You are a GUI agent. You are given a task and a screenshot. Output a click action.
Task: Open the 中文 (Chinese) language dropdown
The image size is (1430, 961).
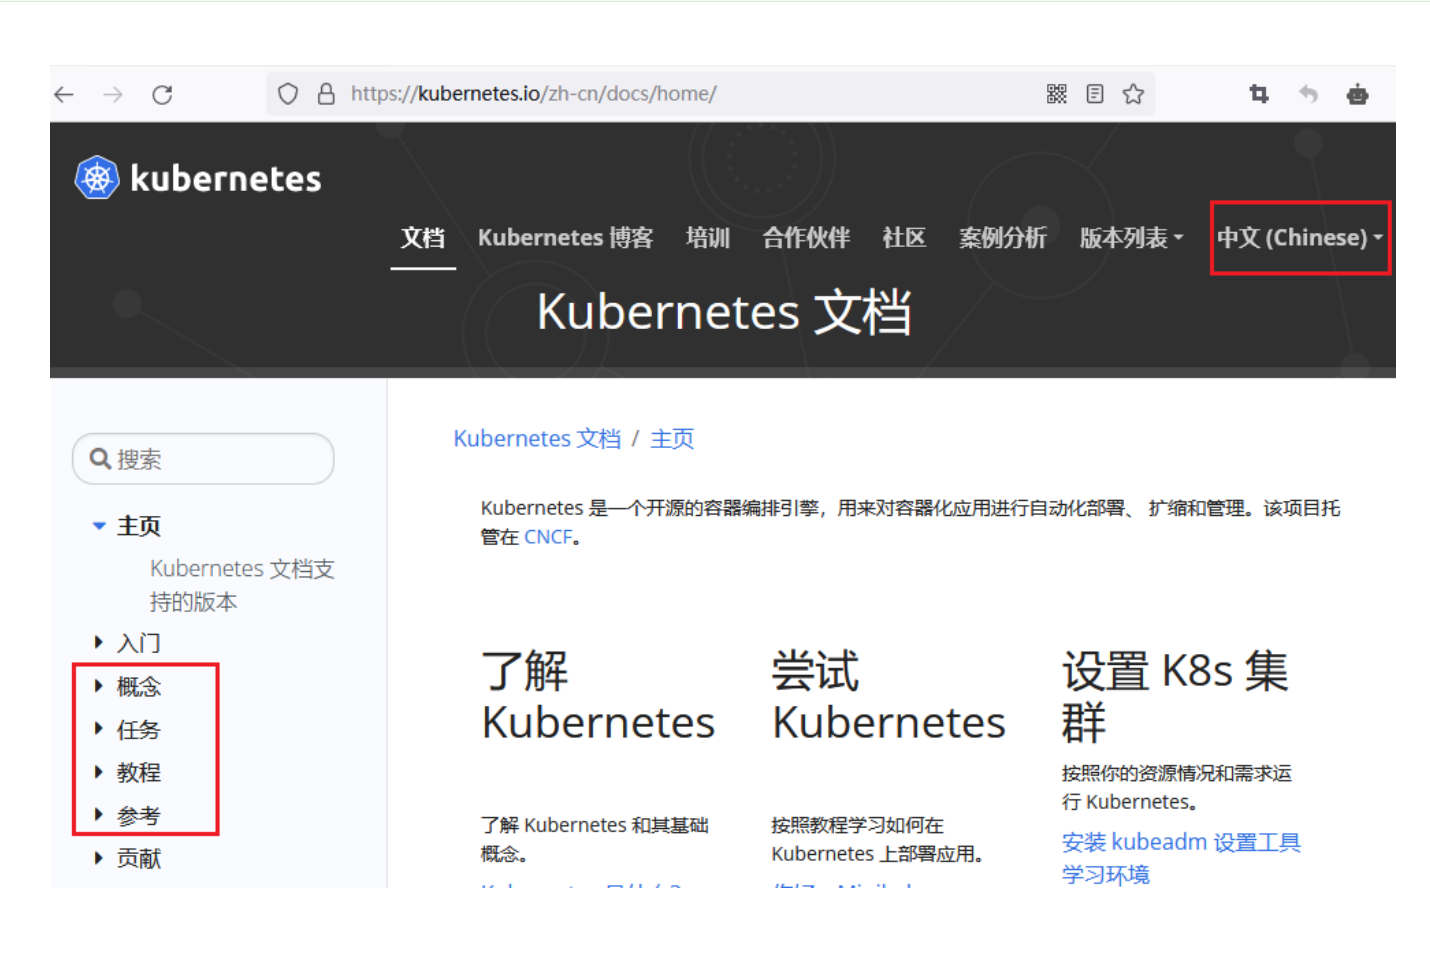[1300, 238]
